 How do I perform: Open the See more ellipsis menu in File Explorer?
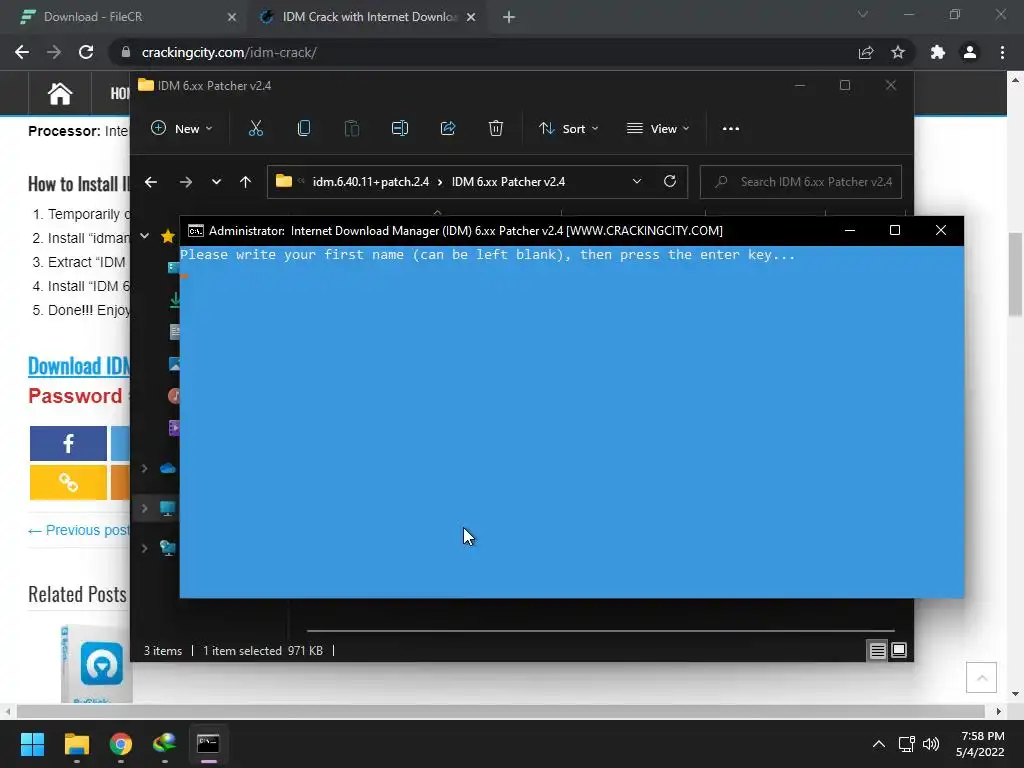point(731,129)
